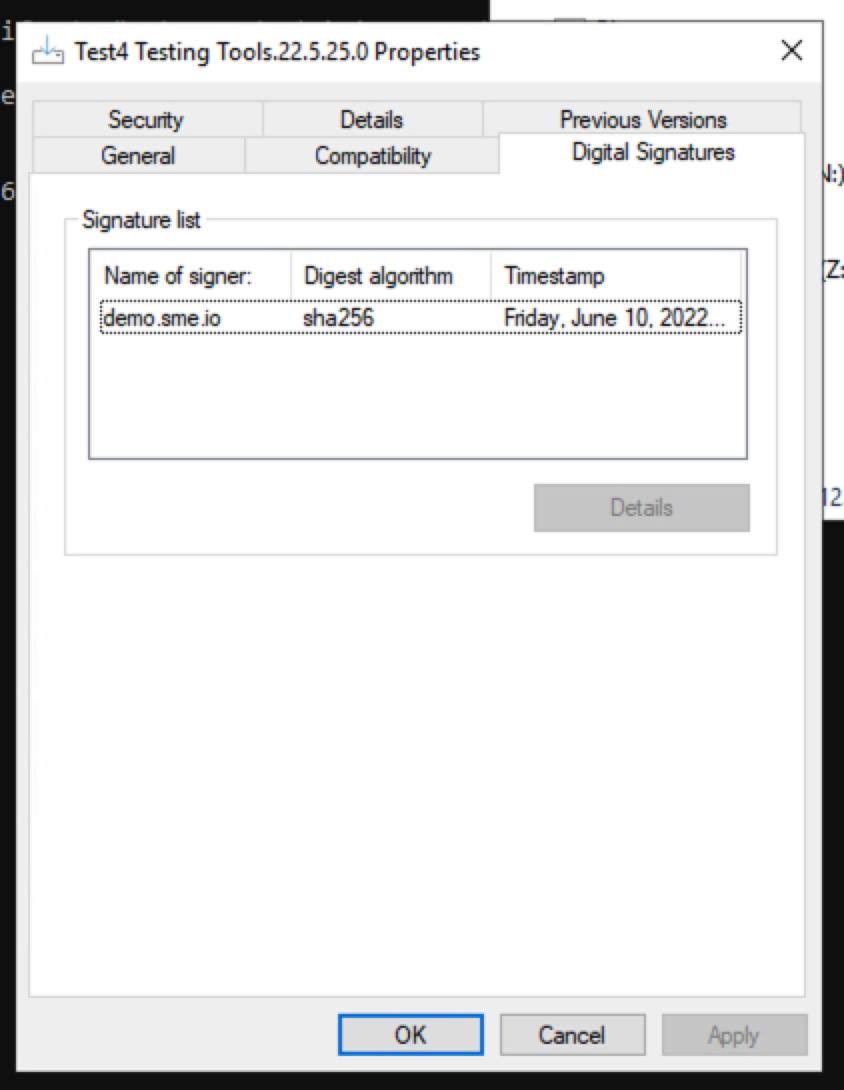Click the sha256 cell in signature list
844x1090 pixels.
(x=339, y=318)
